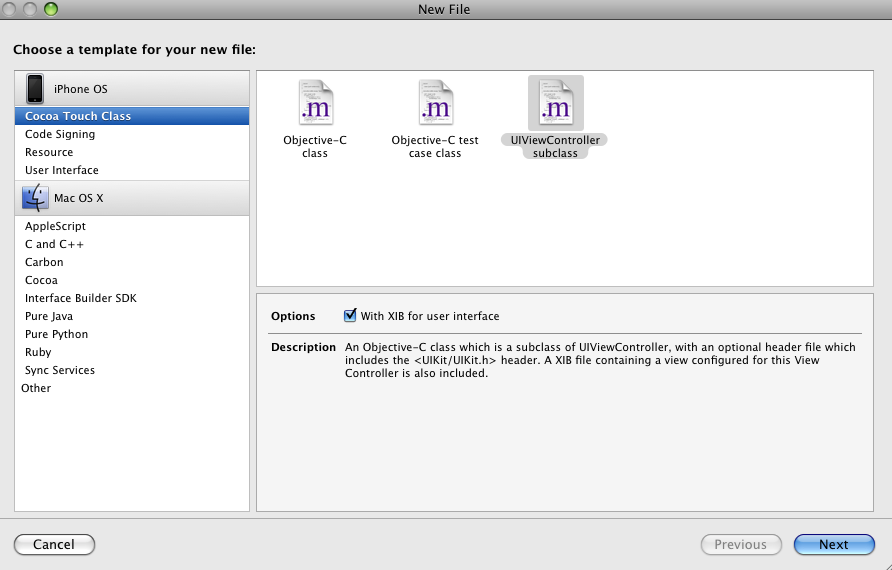Choose the User Interface category
Viewport: 892px width, 570px height.
pyautogui.click(x=132, y=170)
